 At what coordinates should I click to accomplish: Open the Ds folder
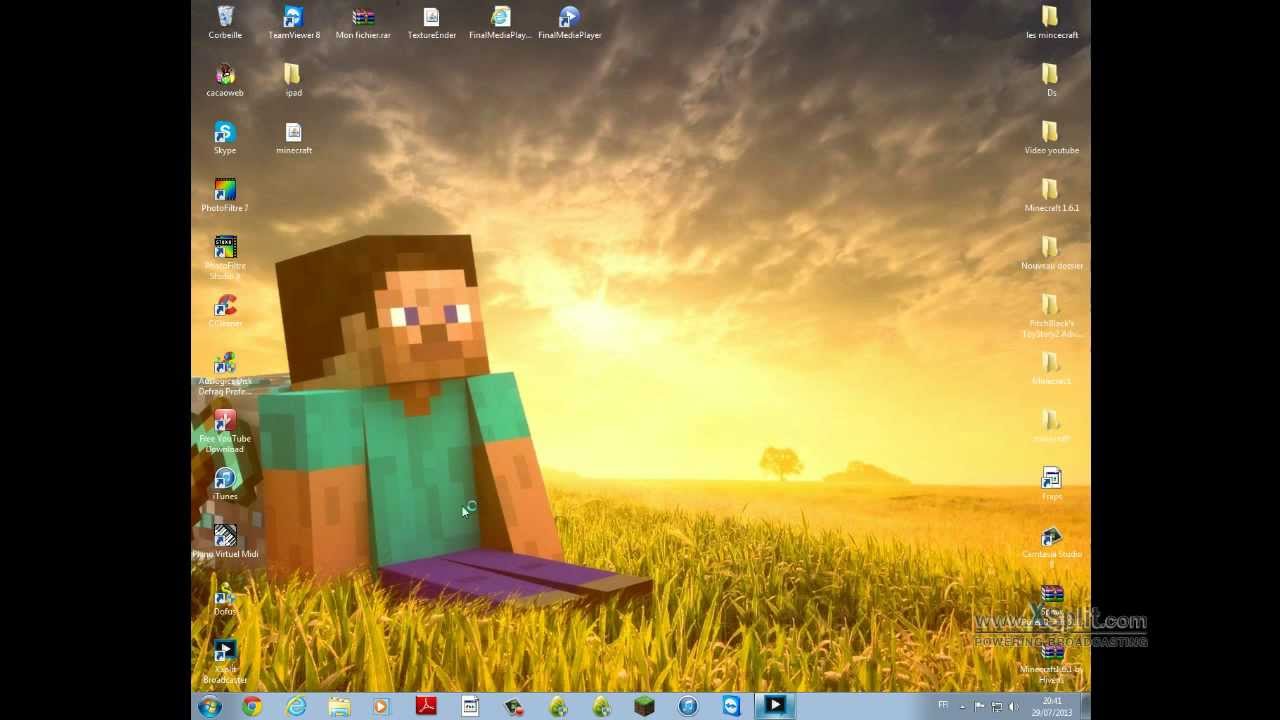point(1051,81)
